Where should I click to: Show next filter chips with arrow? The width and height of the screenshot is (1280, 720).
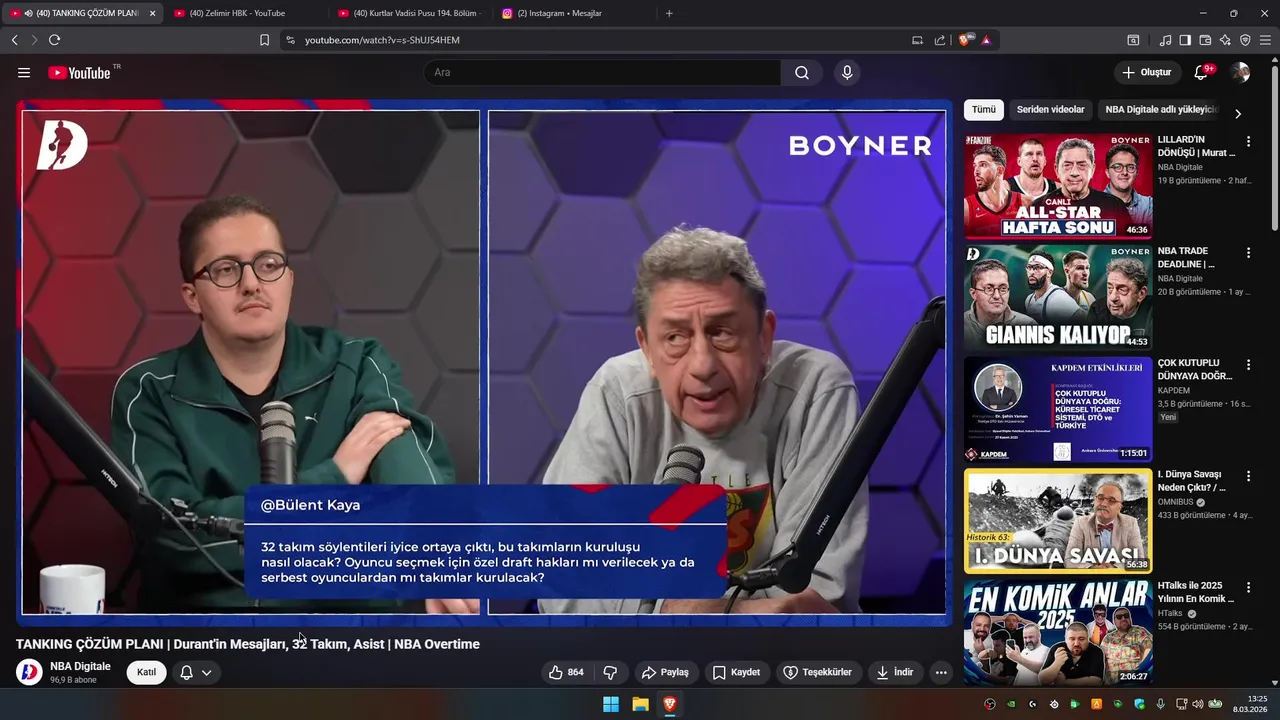point(1238,113)
